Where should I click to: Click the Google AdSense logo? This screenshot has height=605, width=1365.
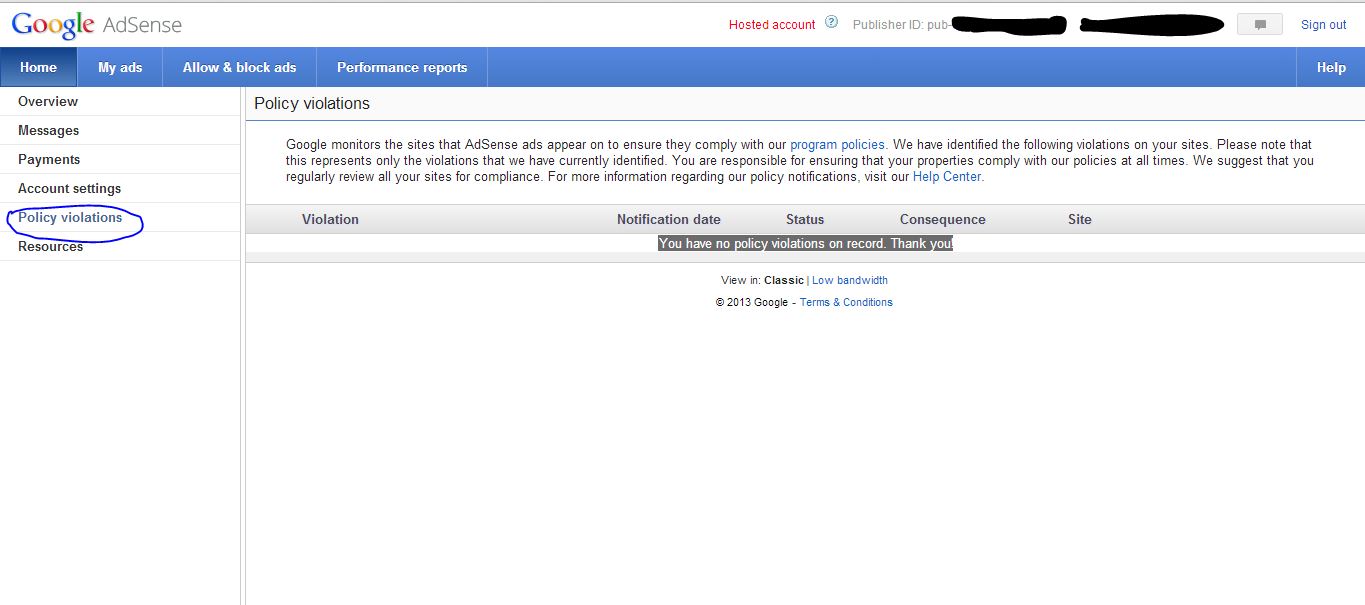click(95, 24)
